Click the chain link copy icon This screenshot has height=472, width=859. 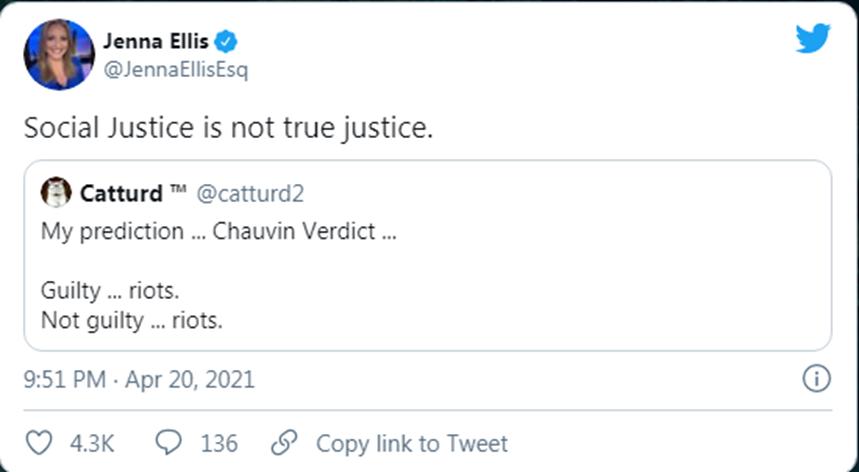(x=285, y=443)
